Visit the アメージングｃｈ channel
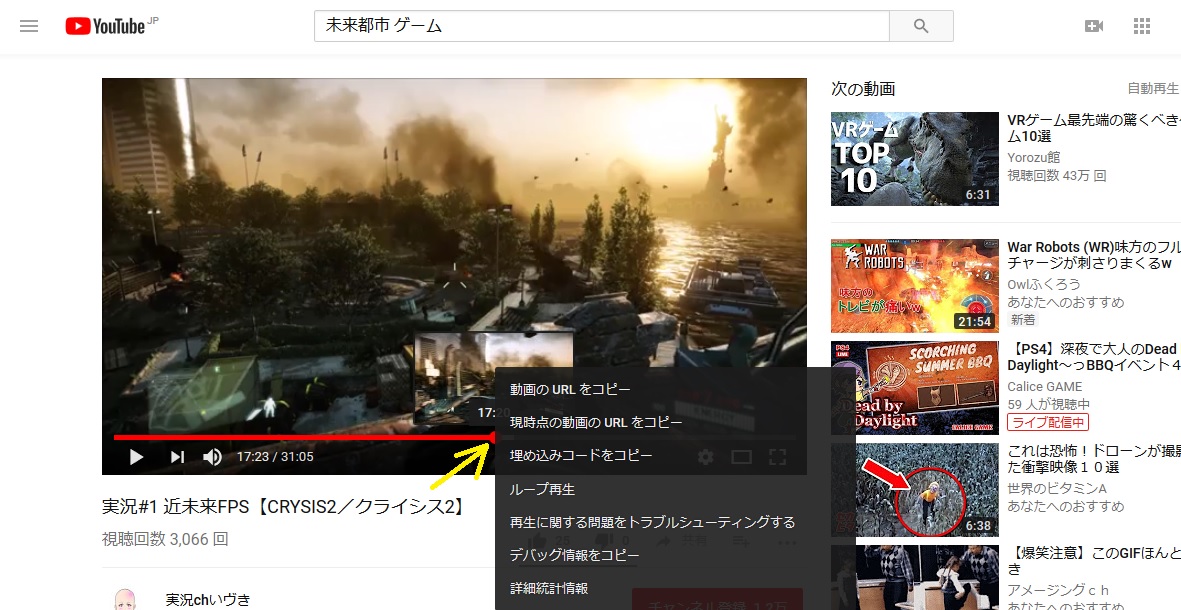The height and width of the screenshot is (610, 1181). tap(1060, 590)
